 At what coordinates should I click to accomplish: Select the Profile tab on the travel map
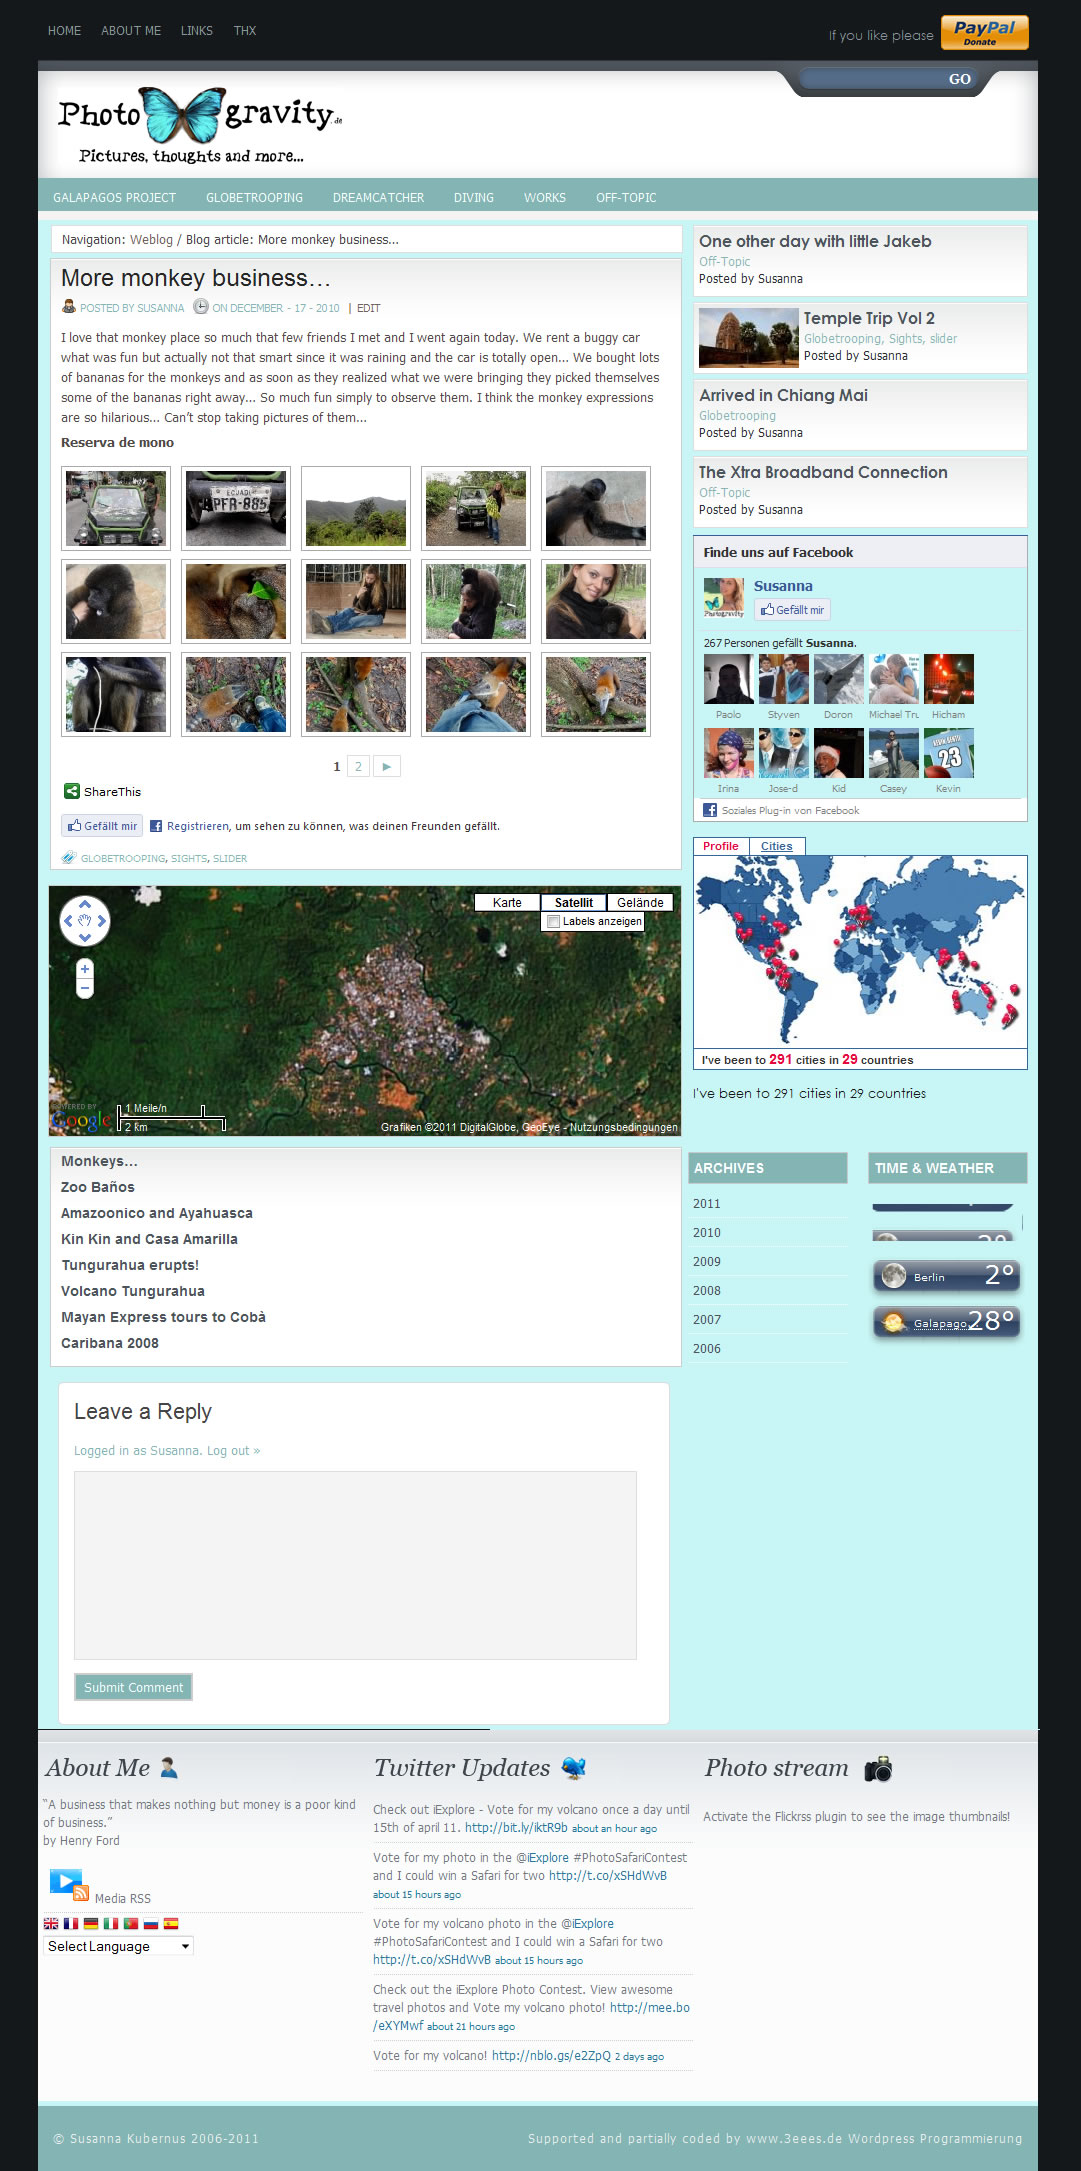click(721, 846)
